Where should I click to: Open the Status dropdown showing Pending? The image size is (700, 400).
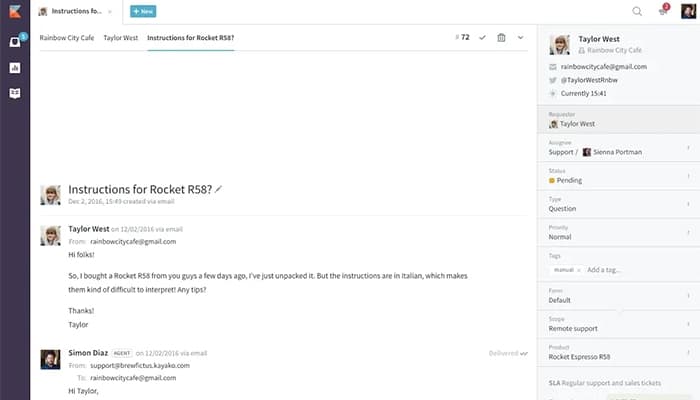point(618,176)
